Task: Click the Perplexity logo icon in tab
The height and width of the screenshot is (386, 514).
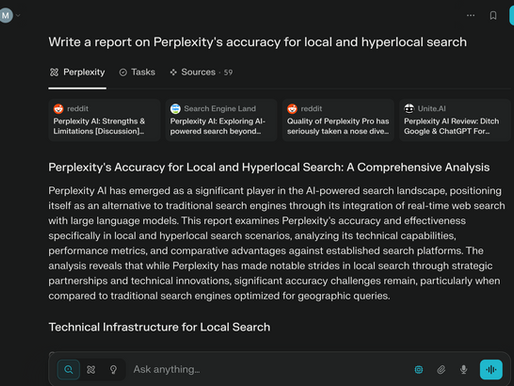Action: (54, 72)
